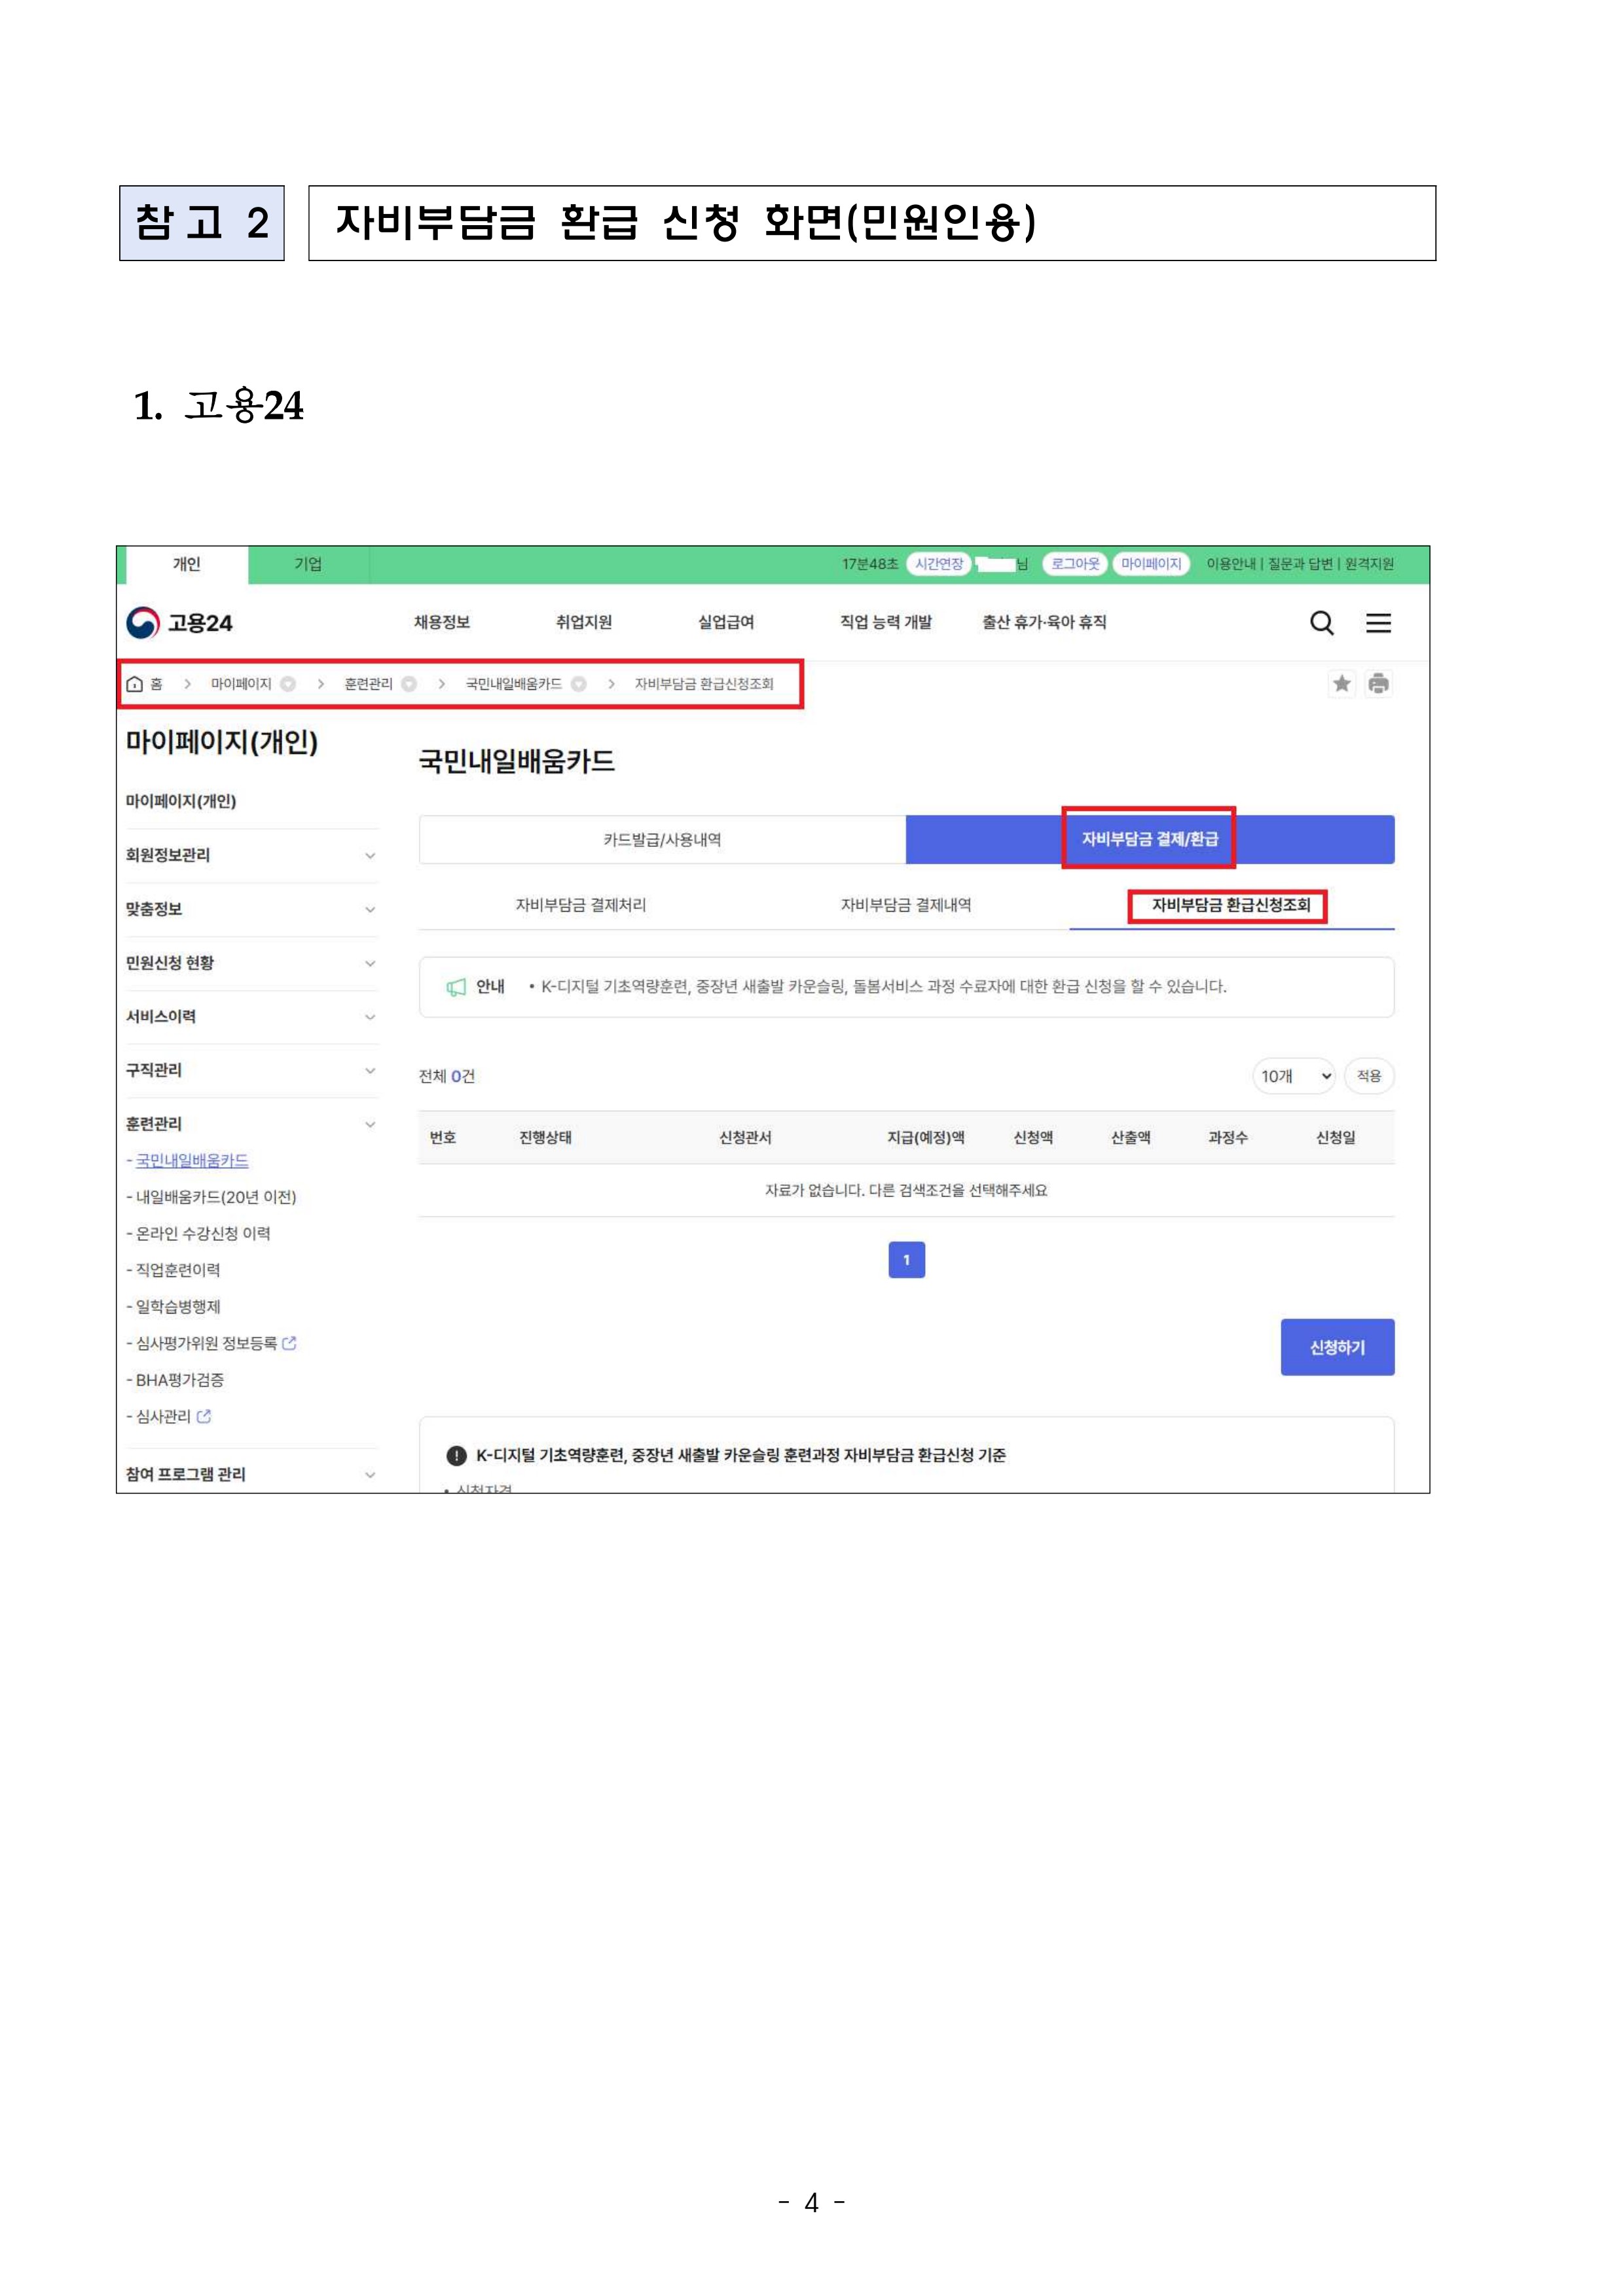Screen dimensions: 1623x2296
Task: Select the 자비부담금 환급신청조회 sub-tab
Action: pyautogui.click(x=1230, y=905)
